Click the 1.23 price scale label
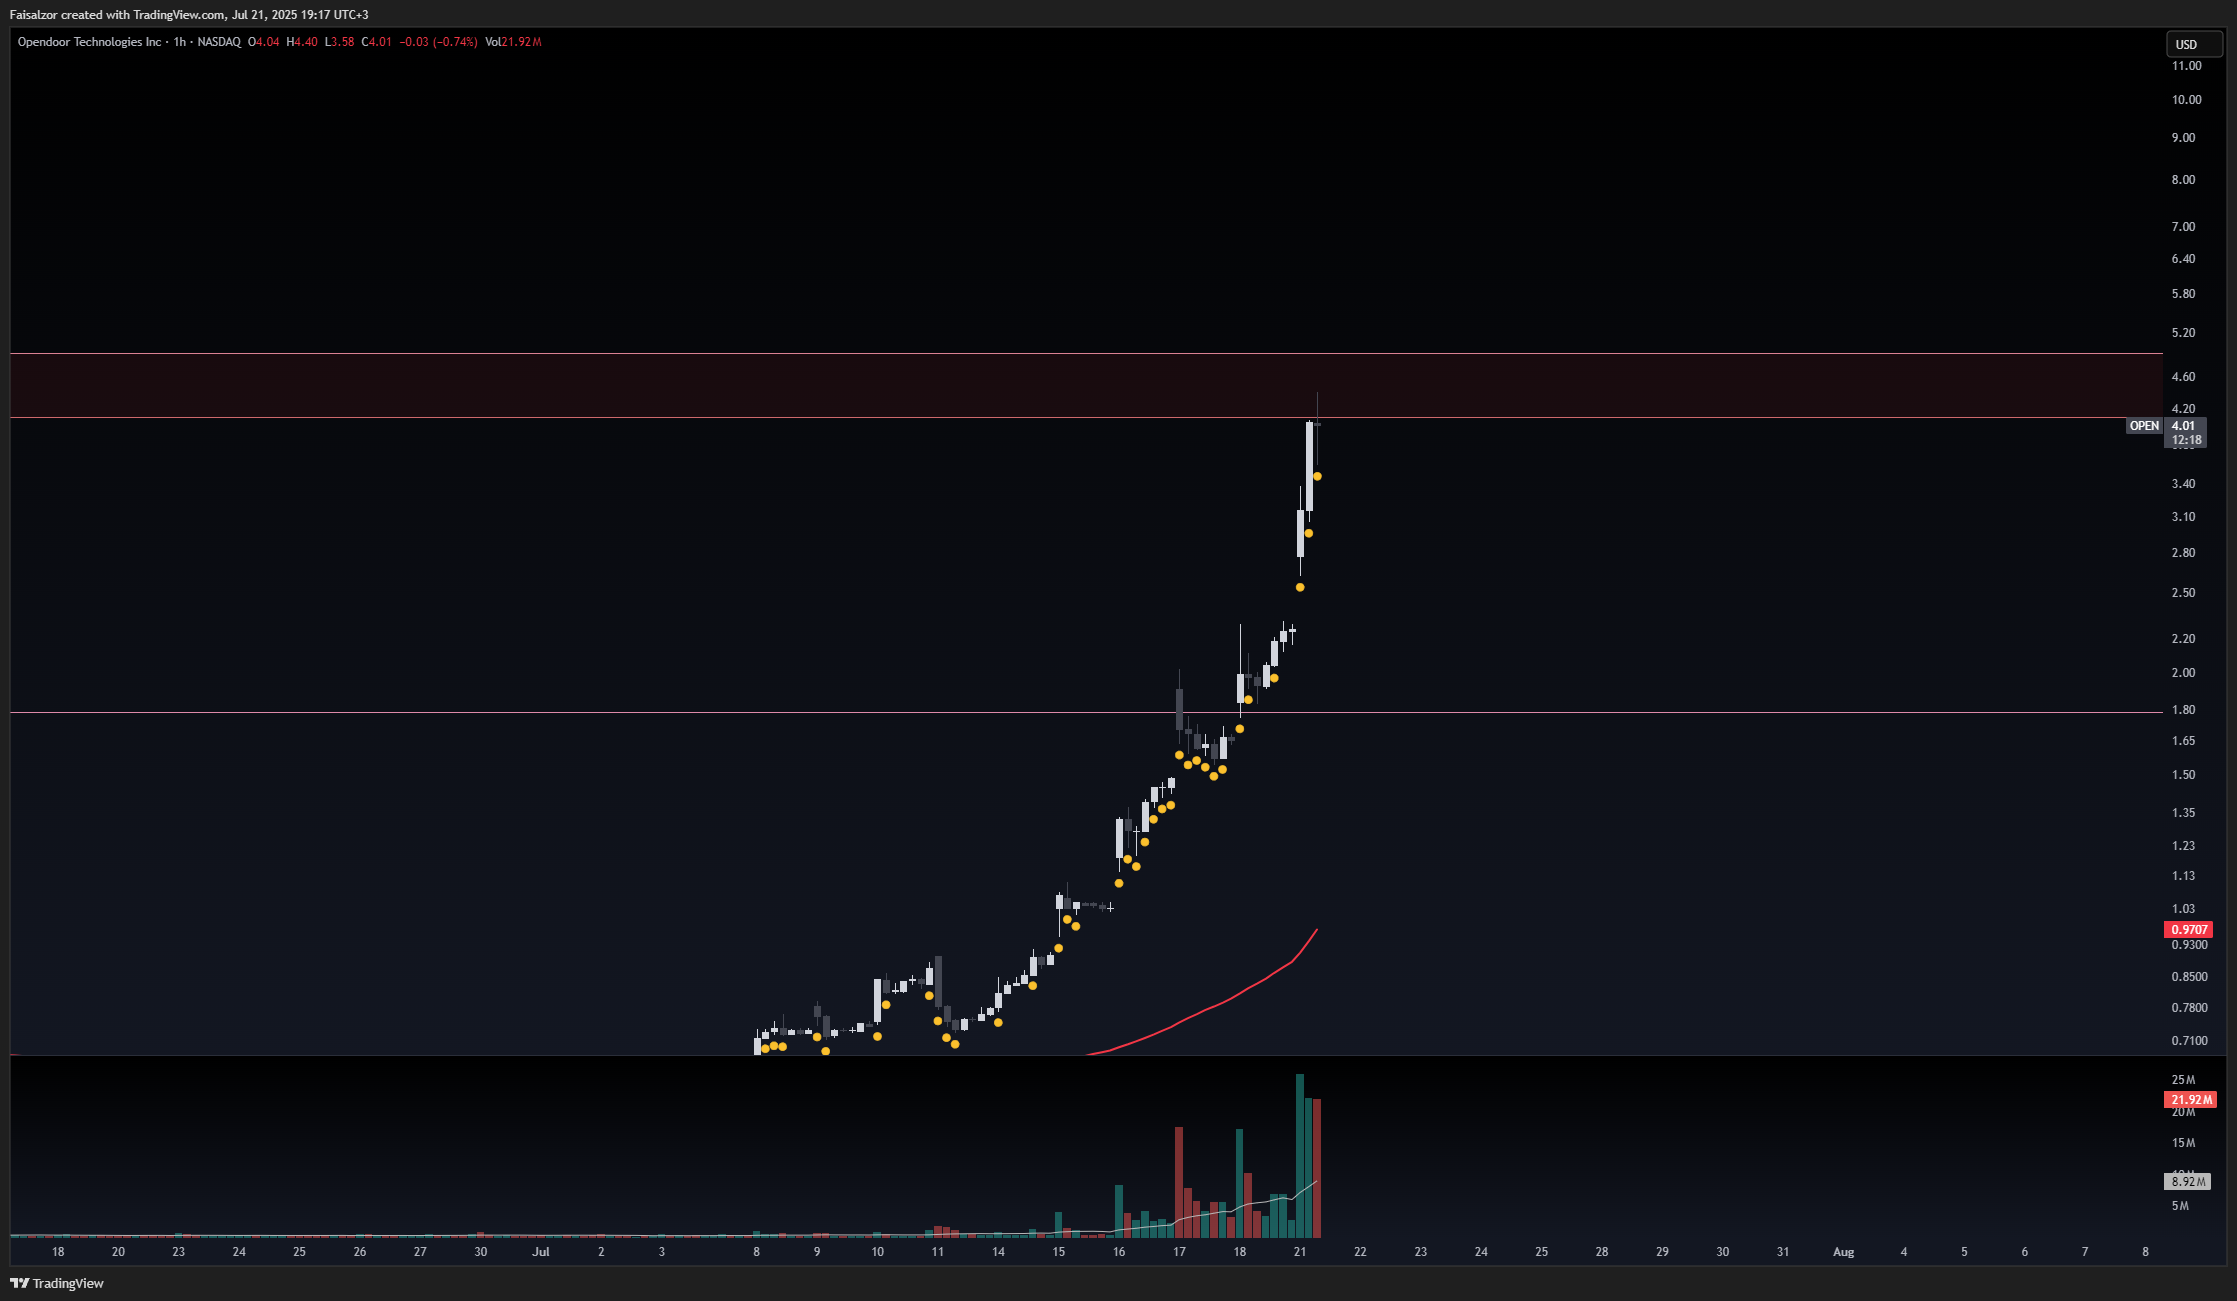2237x1301 pixels. tap(2183, 846)
